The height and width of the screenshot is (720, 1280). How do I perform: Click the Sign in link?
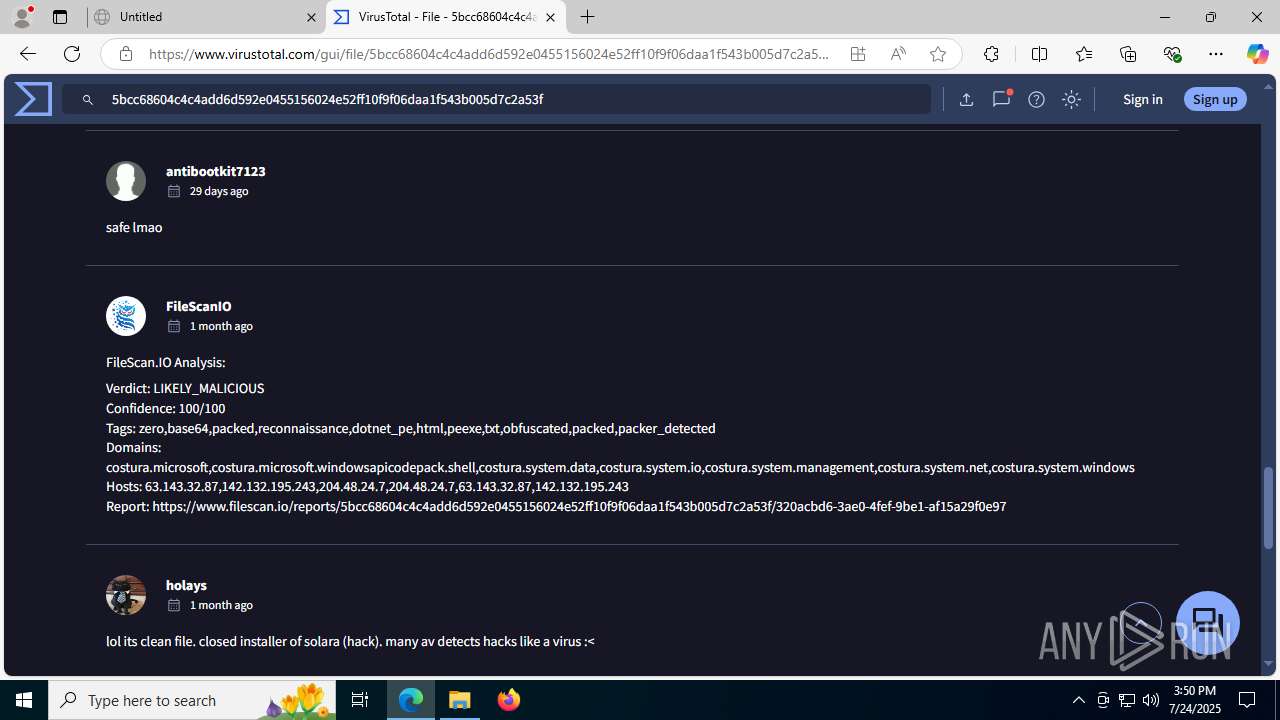pyautogui.click(x=1142, y=99)
